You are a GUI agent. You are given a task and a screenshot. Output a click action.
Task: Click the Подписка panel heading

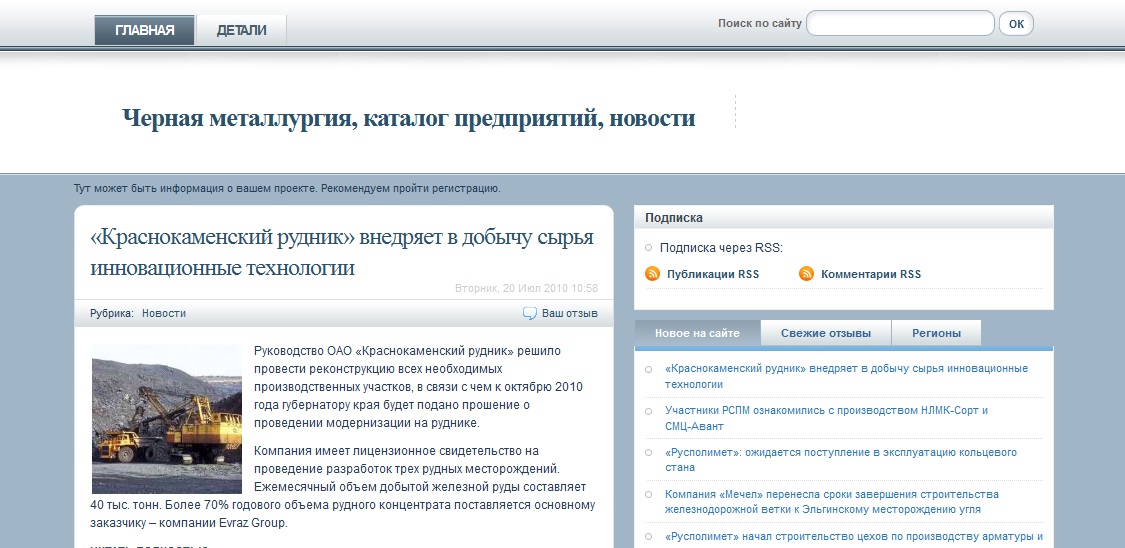[x=674, y=217]
